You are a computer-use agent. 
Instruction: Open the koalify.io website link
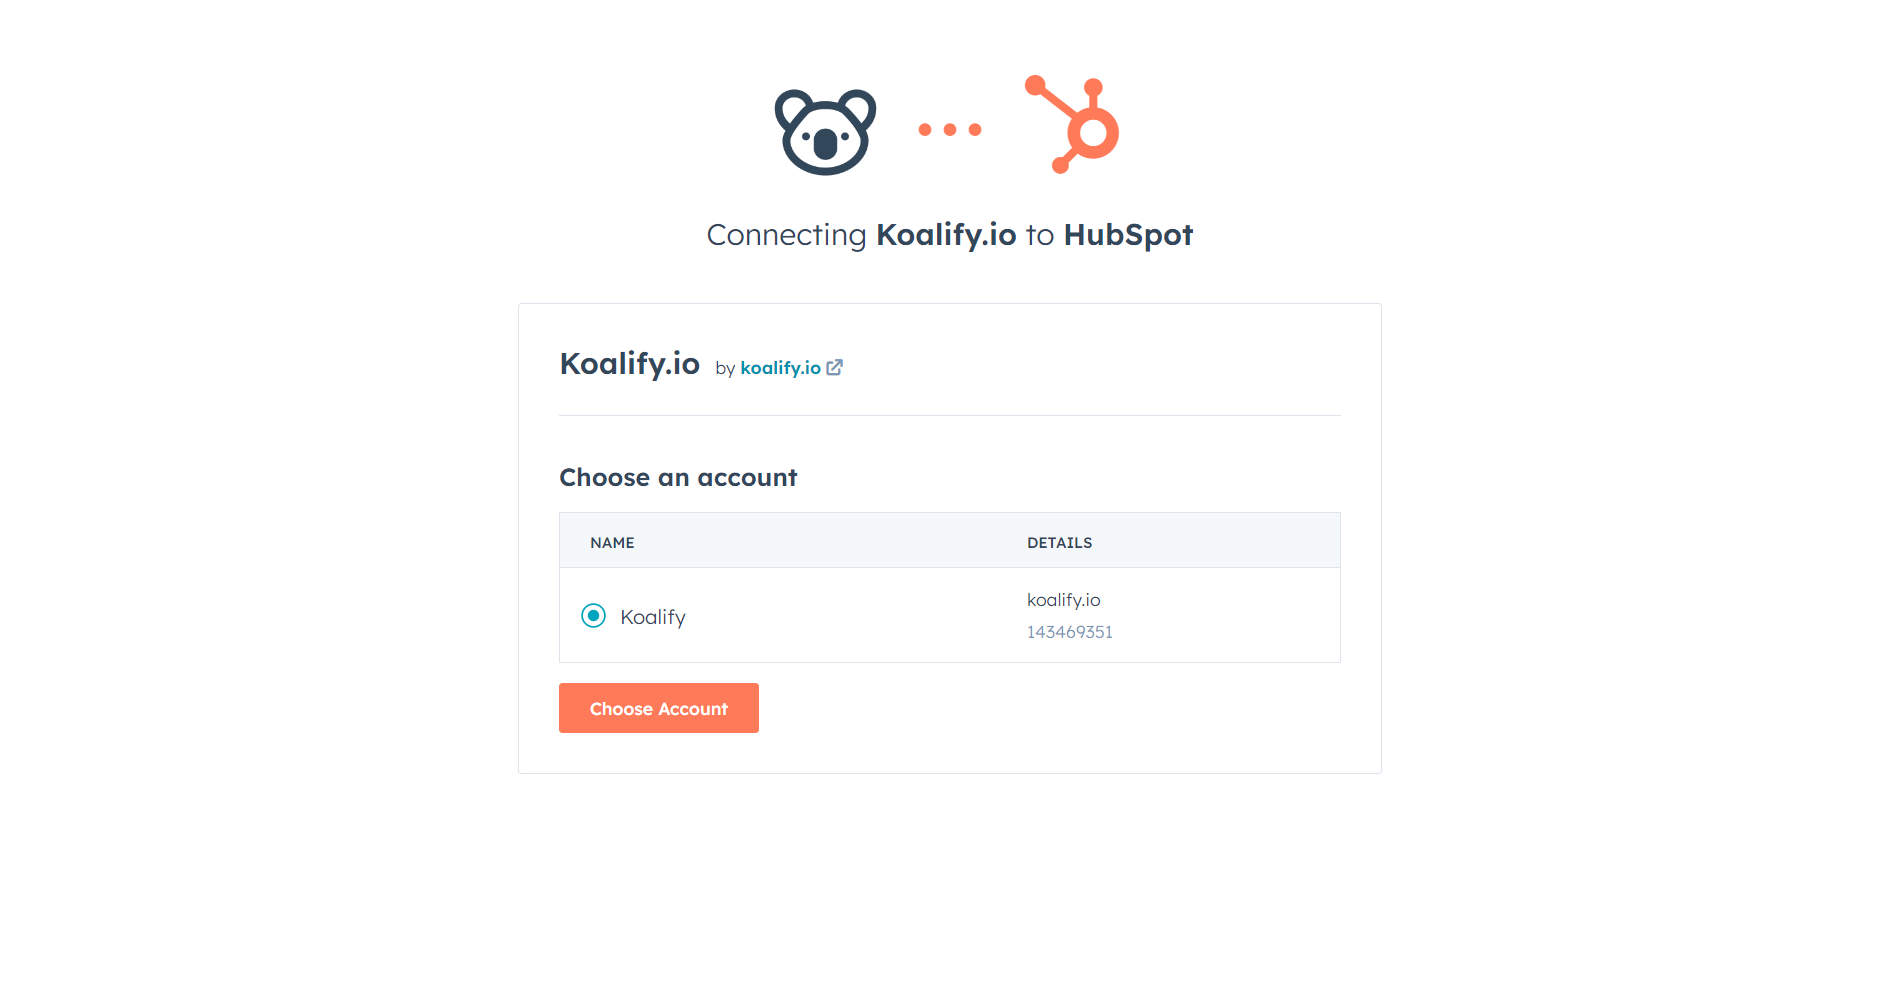(x=780, y=367)
